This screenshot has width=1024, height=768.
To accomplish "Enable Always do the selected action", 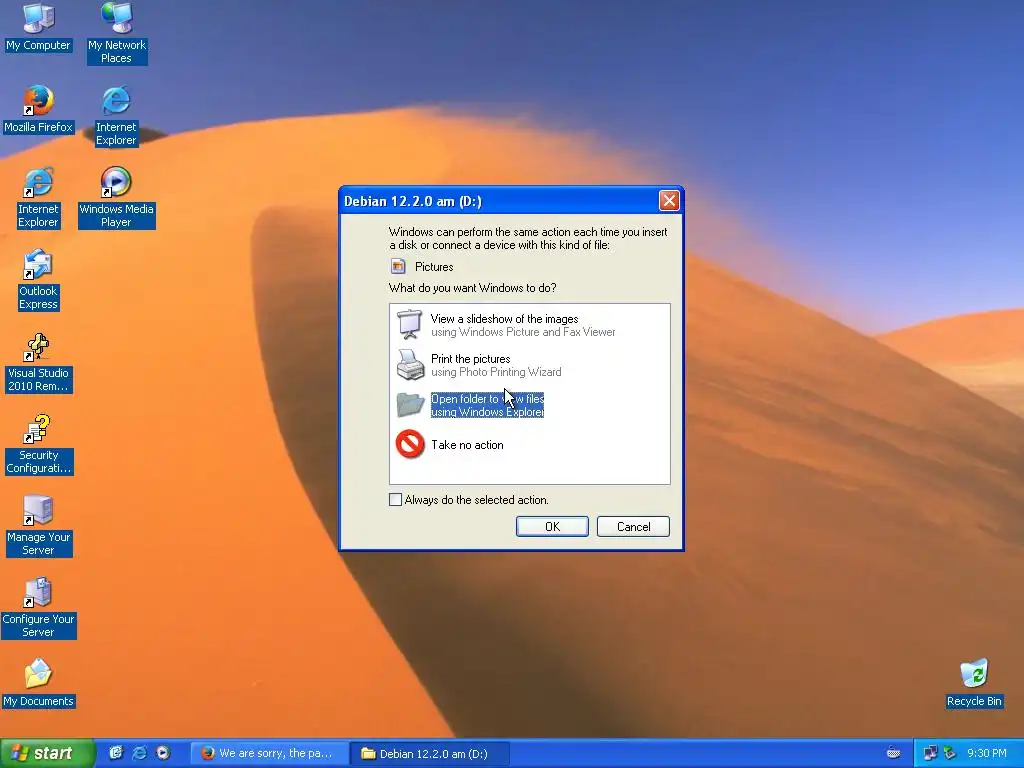I will coord(395,500).
